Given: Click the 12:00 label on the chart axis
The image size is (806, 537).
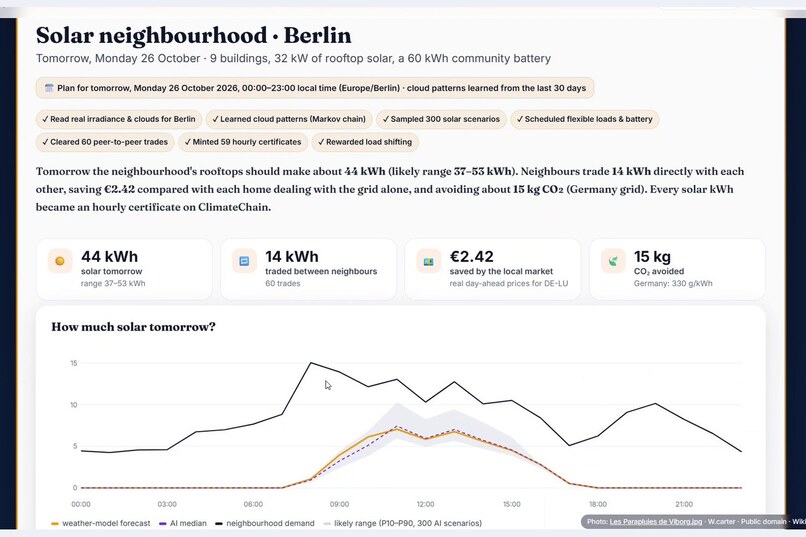Looking at the screenshot, I should pyautogui.click(x=426, y=504).
